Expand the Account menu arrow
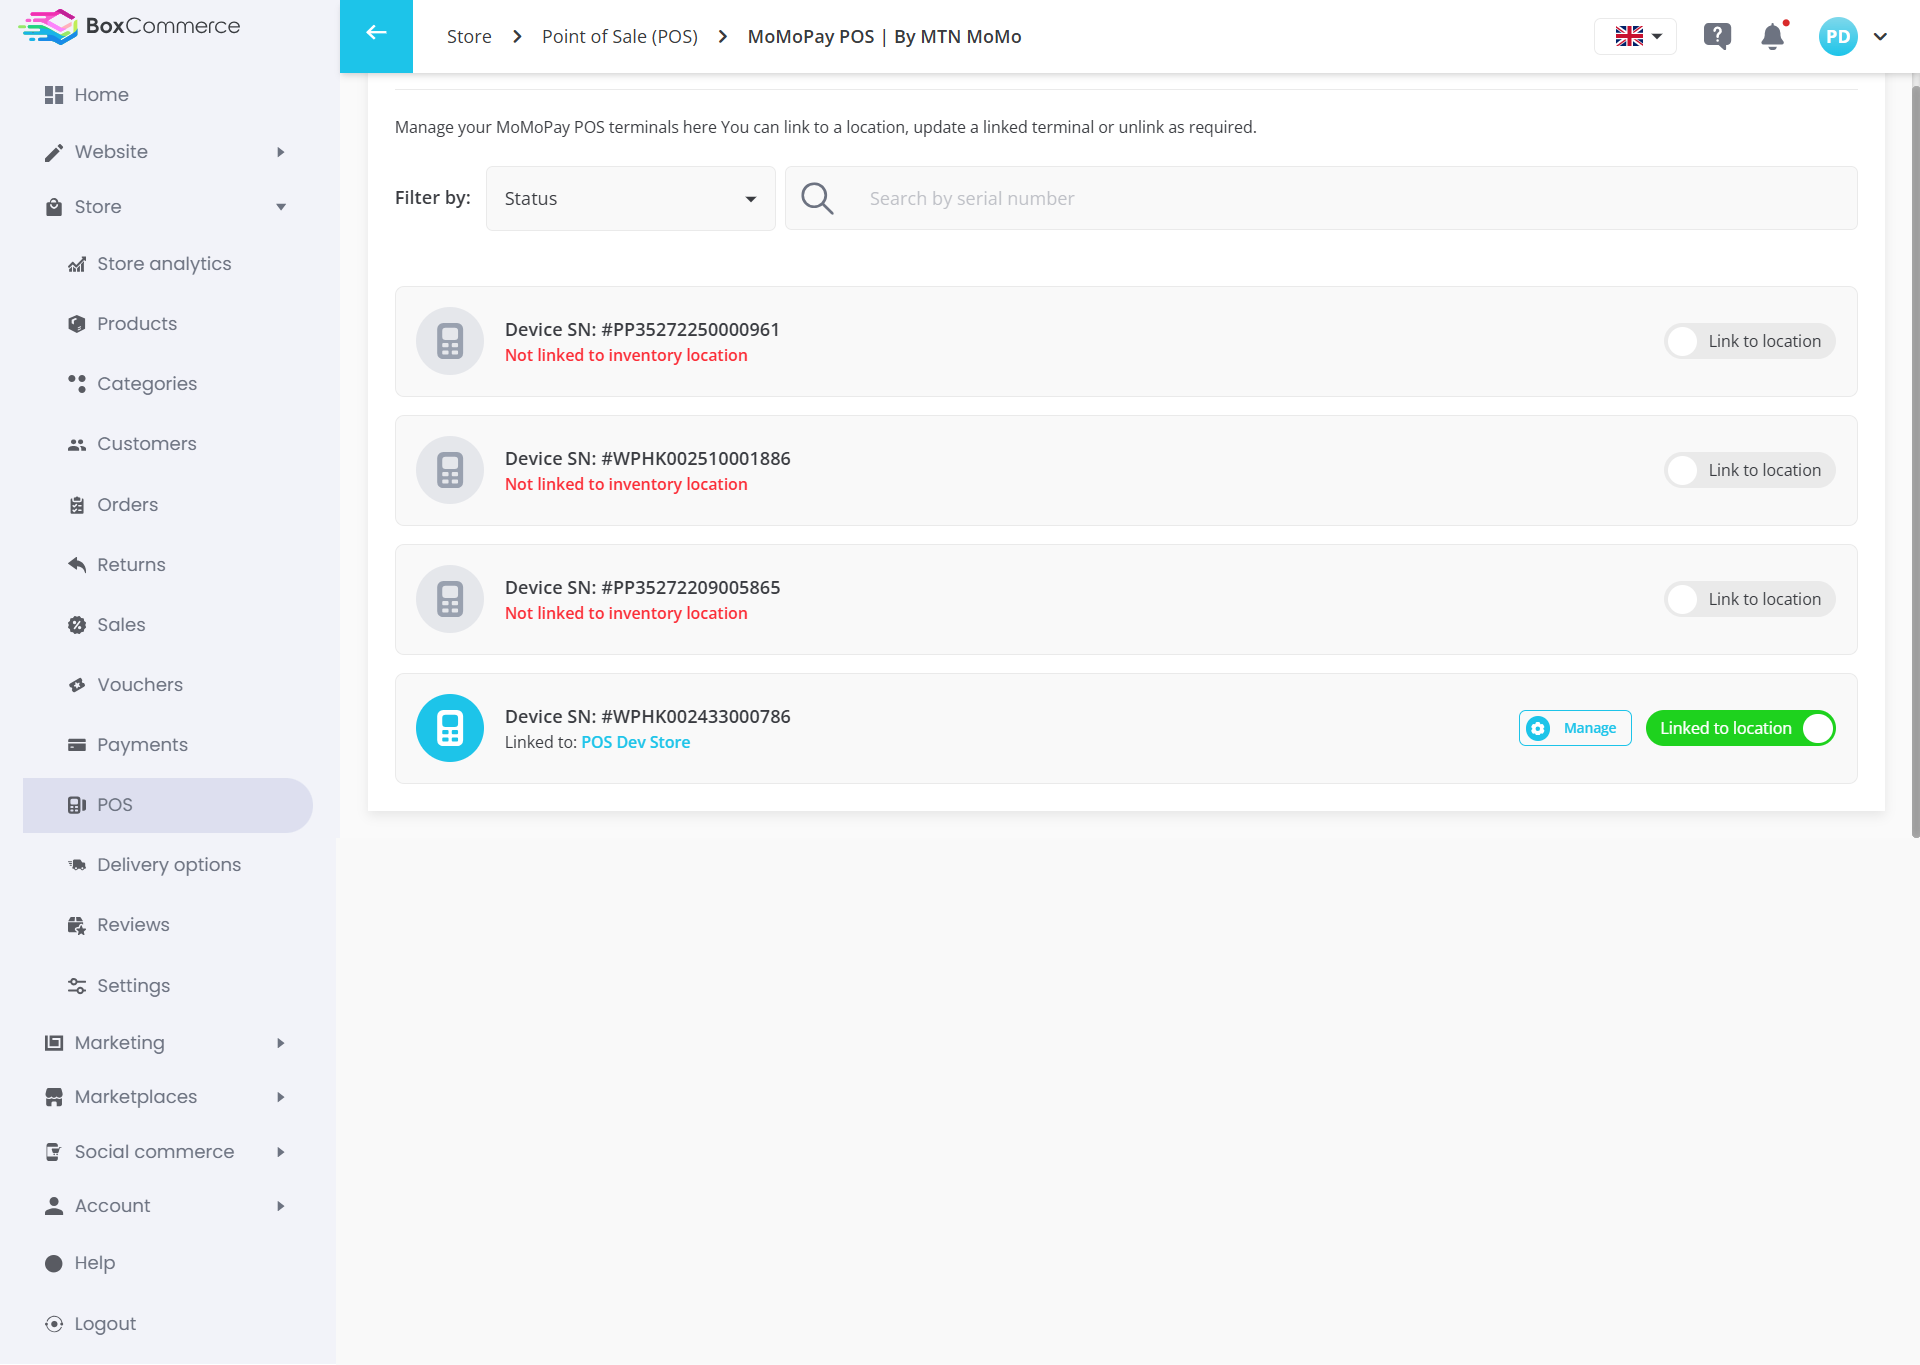The height and width of the screenshot is (1365, 1920). pyautogui.click(x=281, y=1206)
